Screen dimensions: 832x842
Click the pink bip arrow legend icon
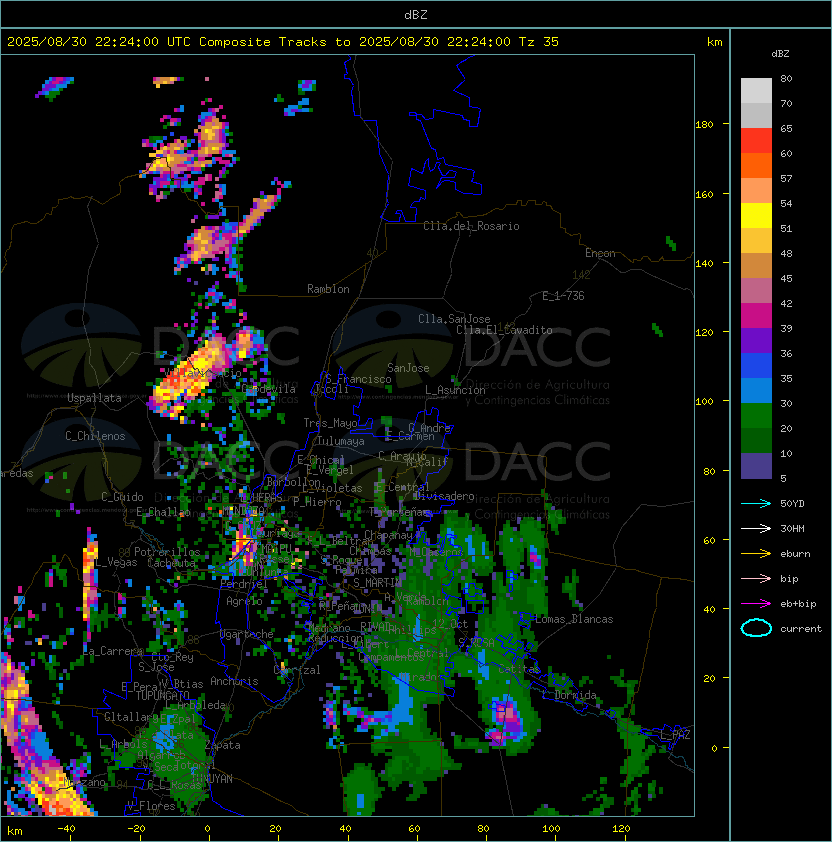[x=756, y=578]
